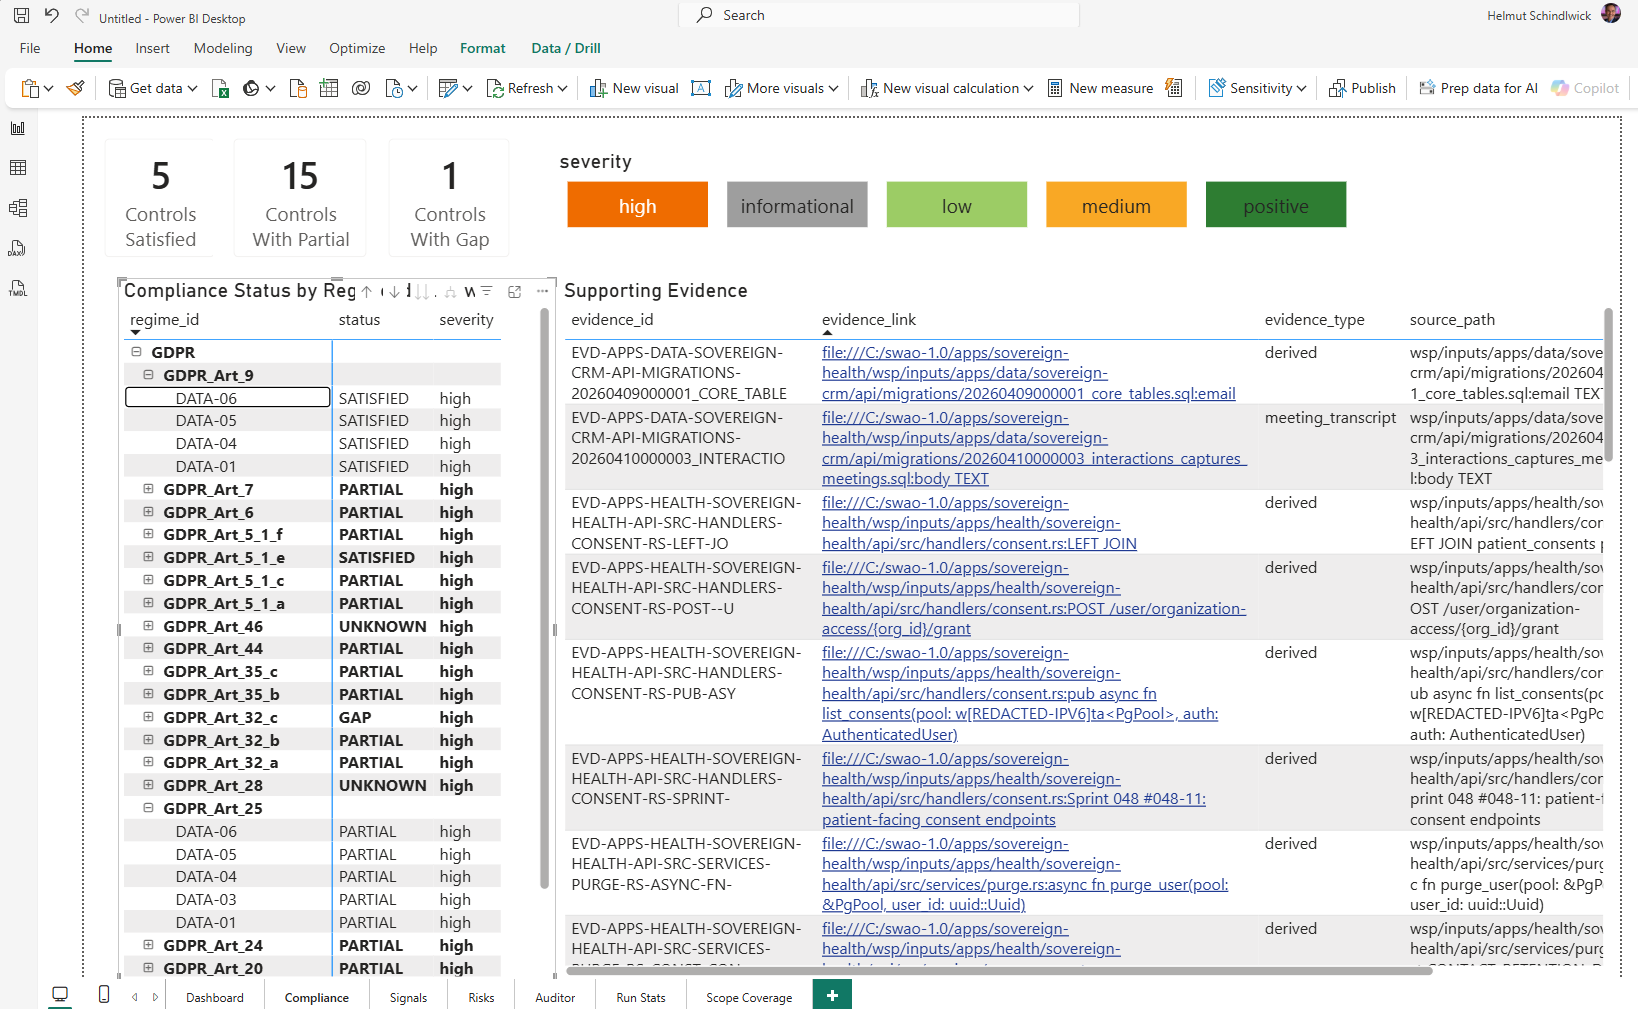Open matrix visual filter icon
1638x1009 pixels.
tap(487, 291)
